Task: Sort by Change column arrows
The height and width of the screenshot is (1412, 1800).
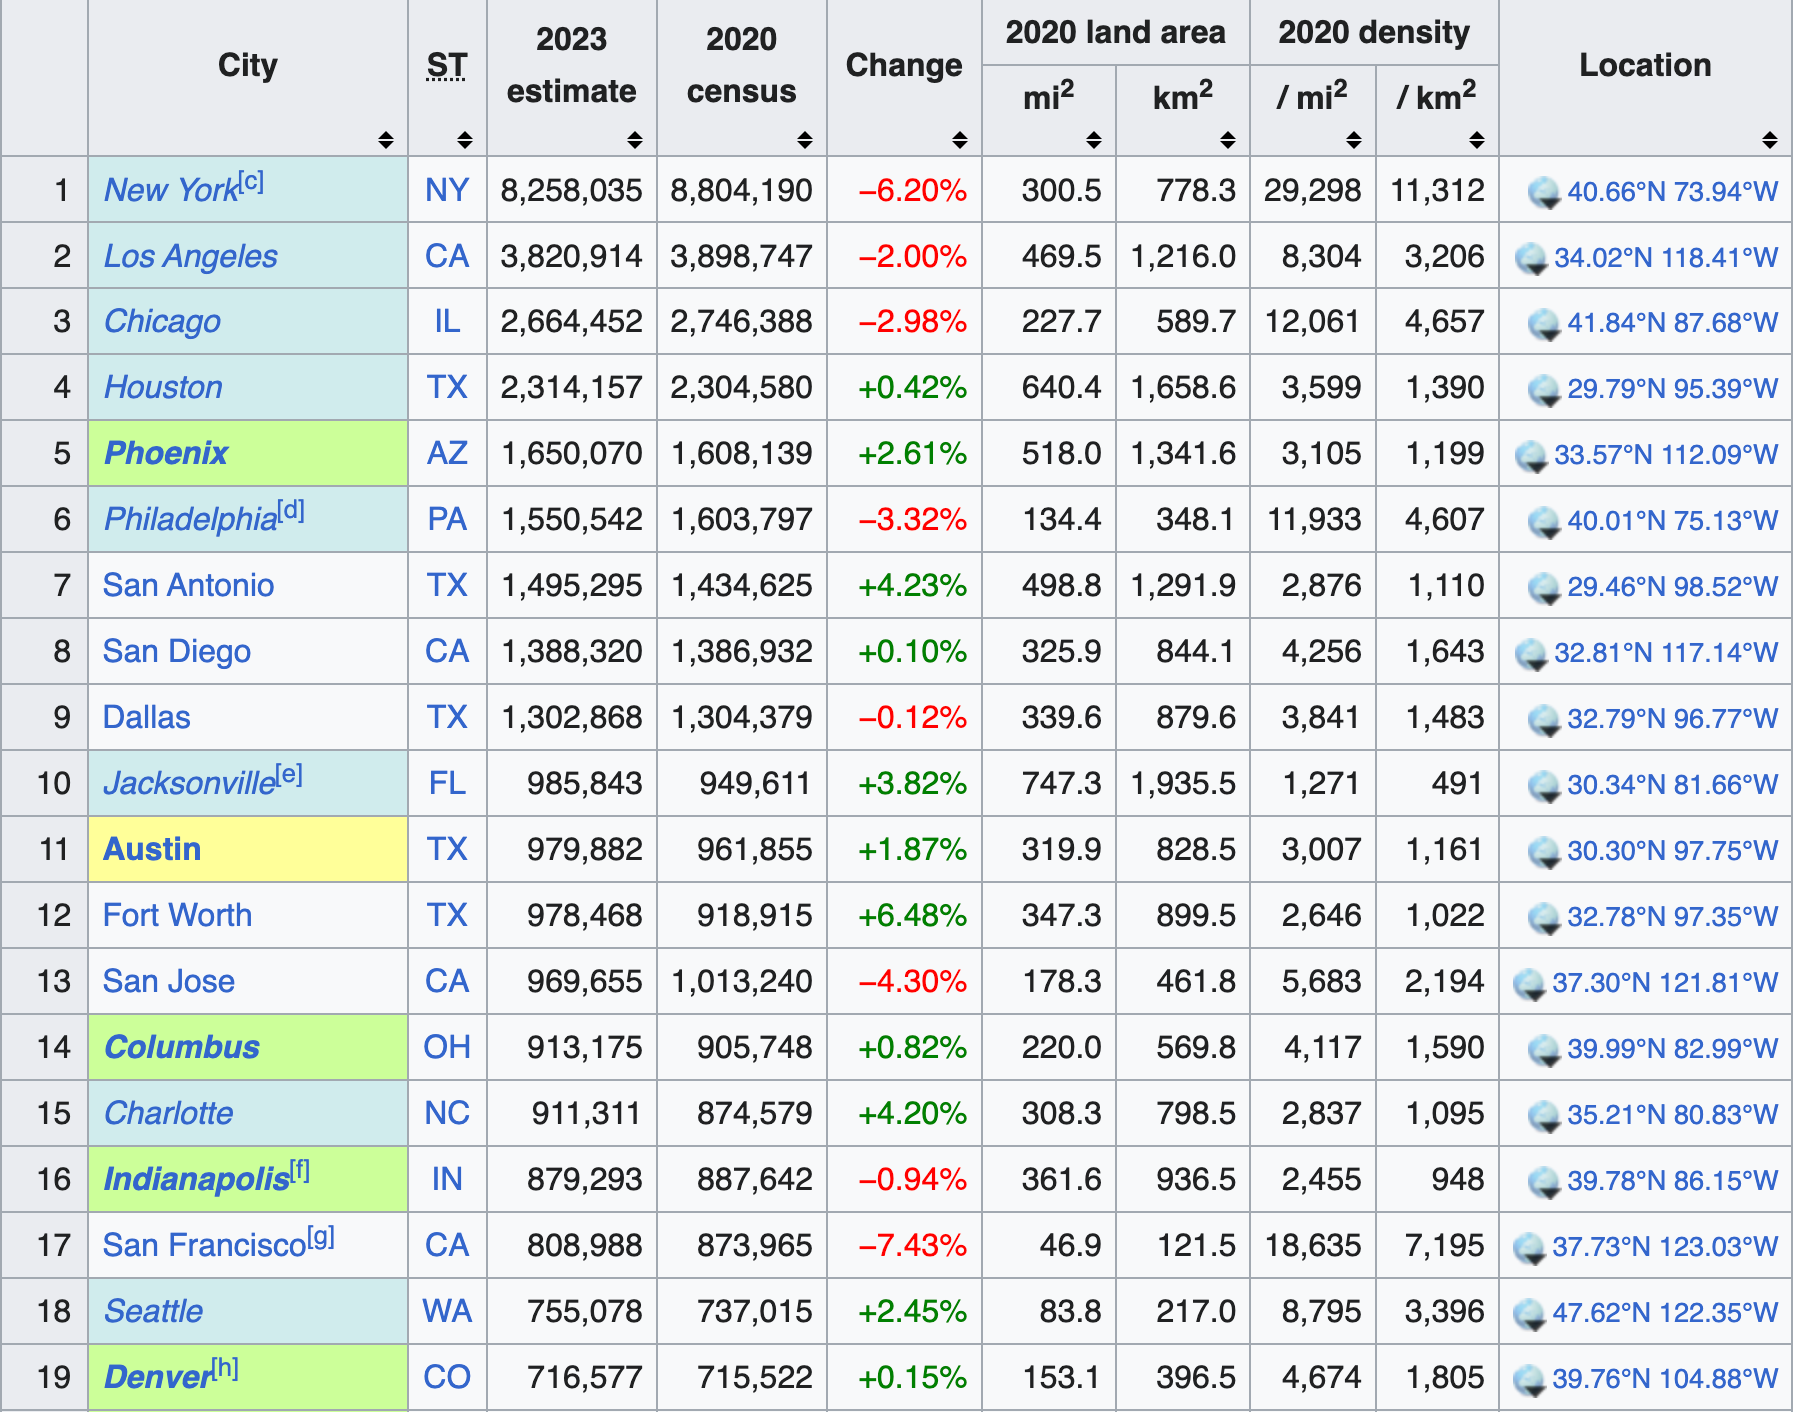Action: [x=960, y=140]
